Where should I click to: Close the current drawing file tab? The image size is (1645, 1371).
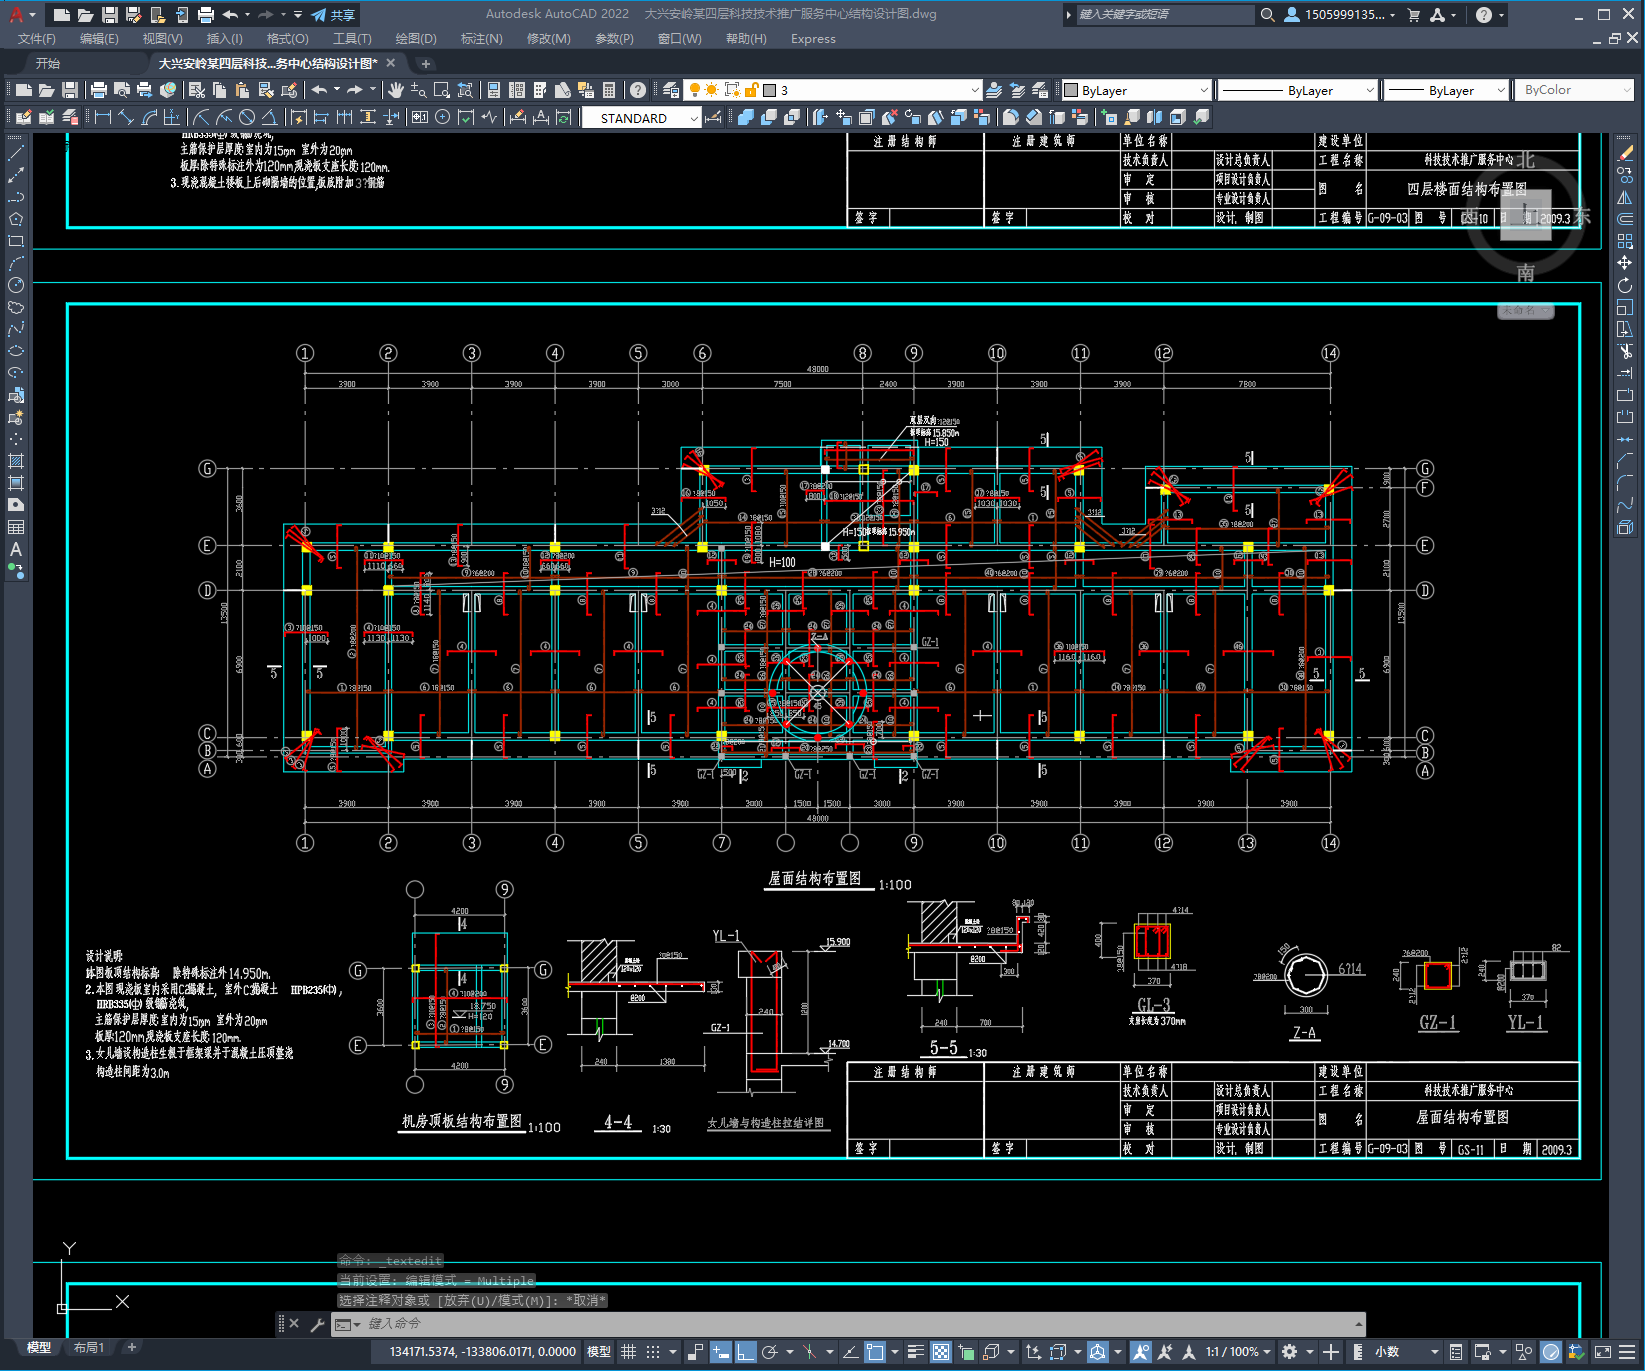coord(391,63)
